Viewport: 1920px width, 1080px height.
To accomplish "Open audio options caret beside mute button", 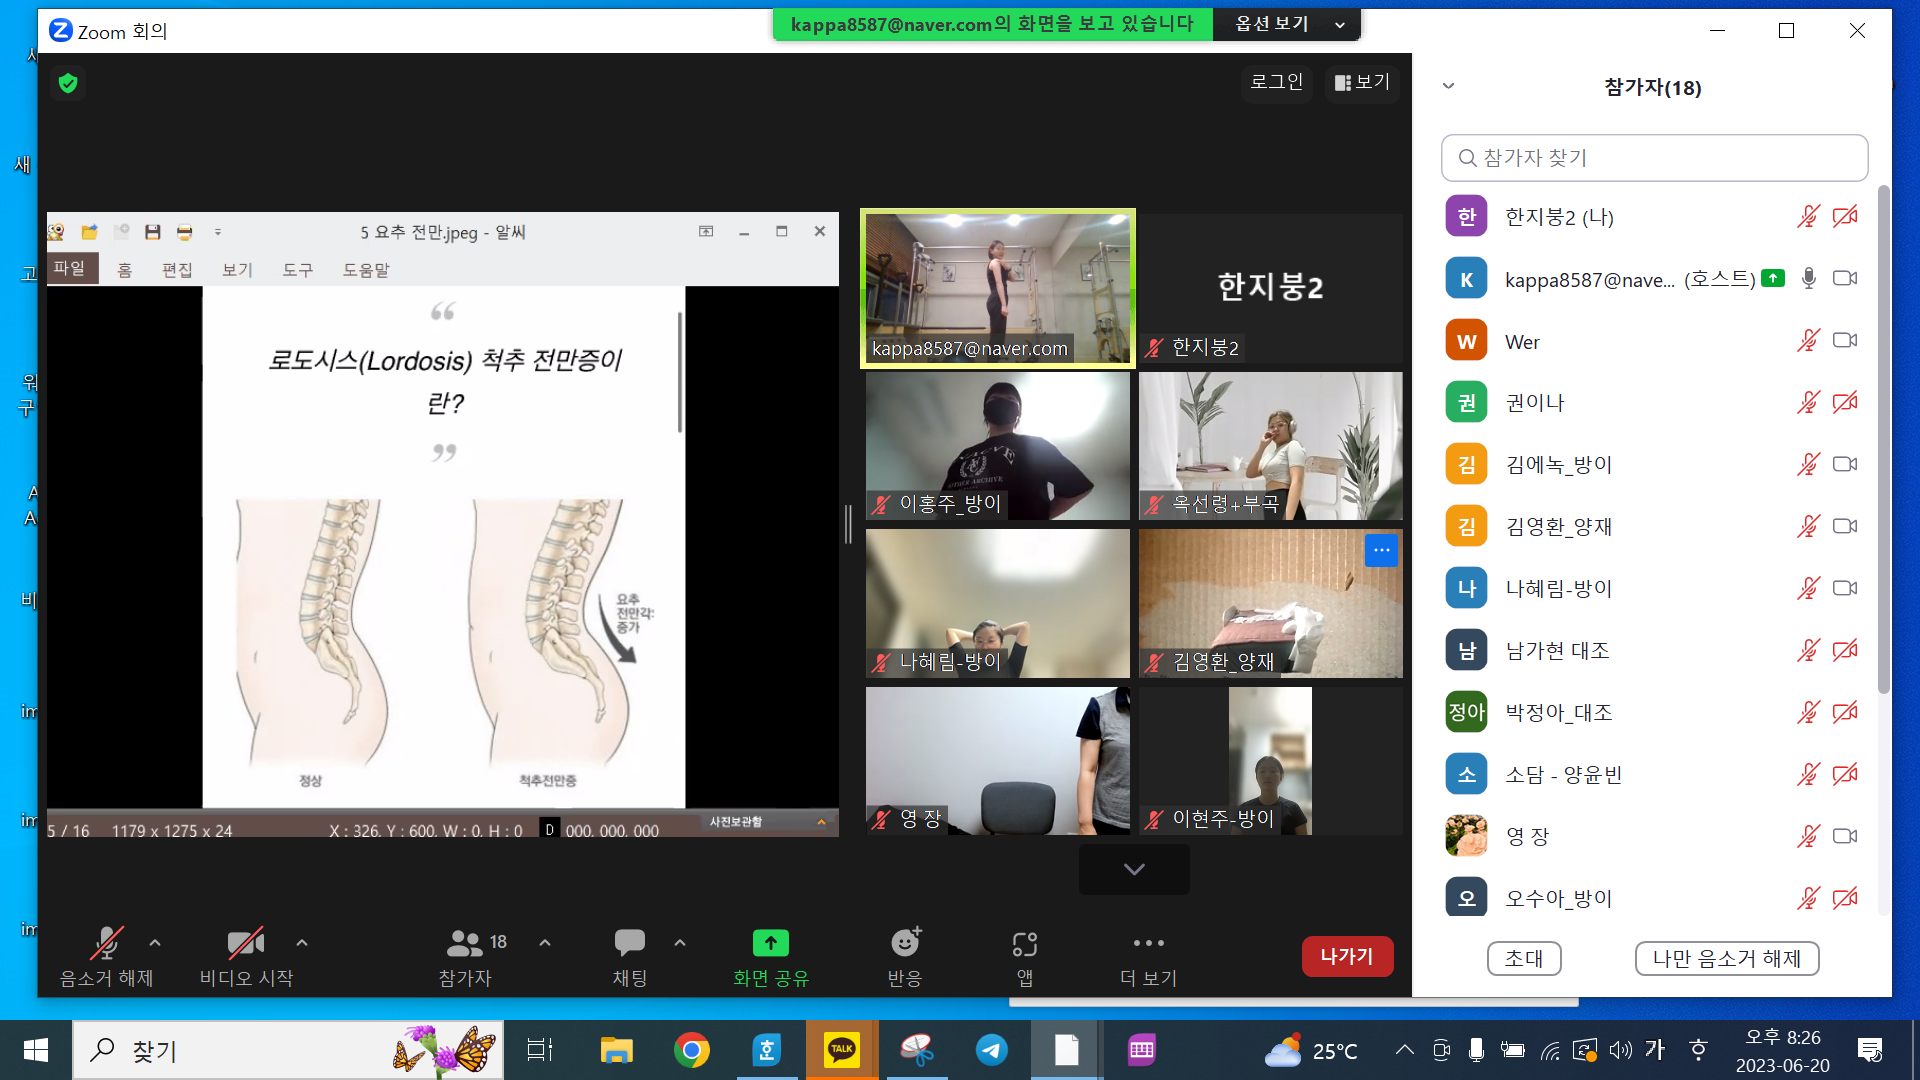I will (155, 943).
